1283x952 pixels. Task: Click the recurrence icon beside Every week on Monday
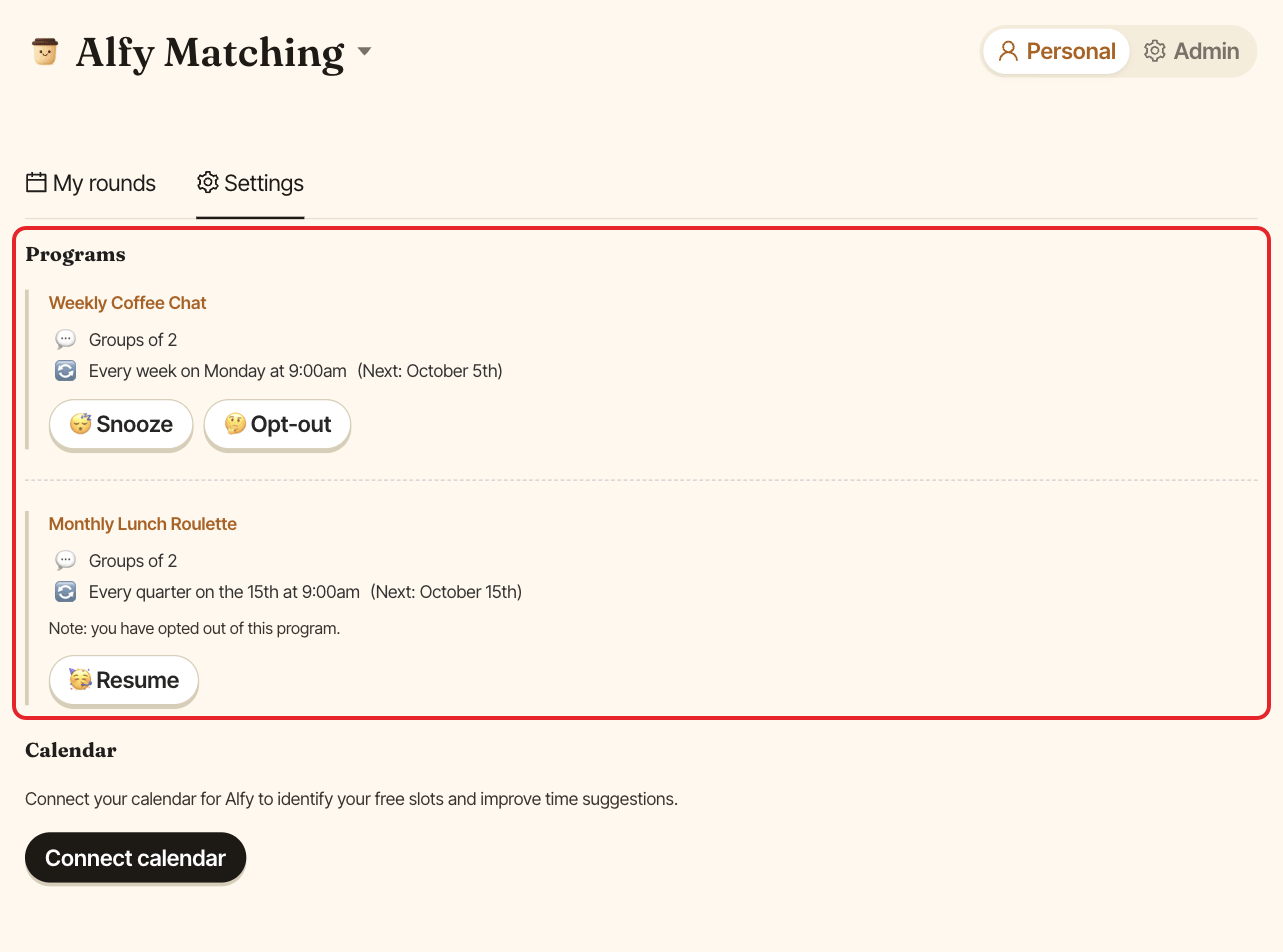(65, 371)
